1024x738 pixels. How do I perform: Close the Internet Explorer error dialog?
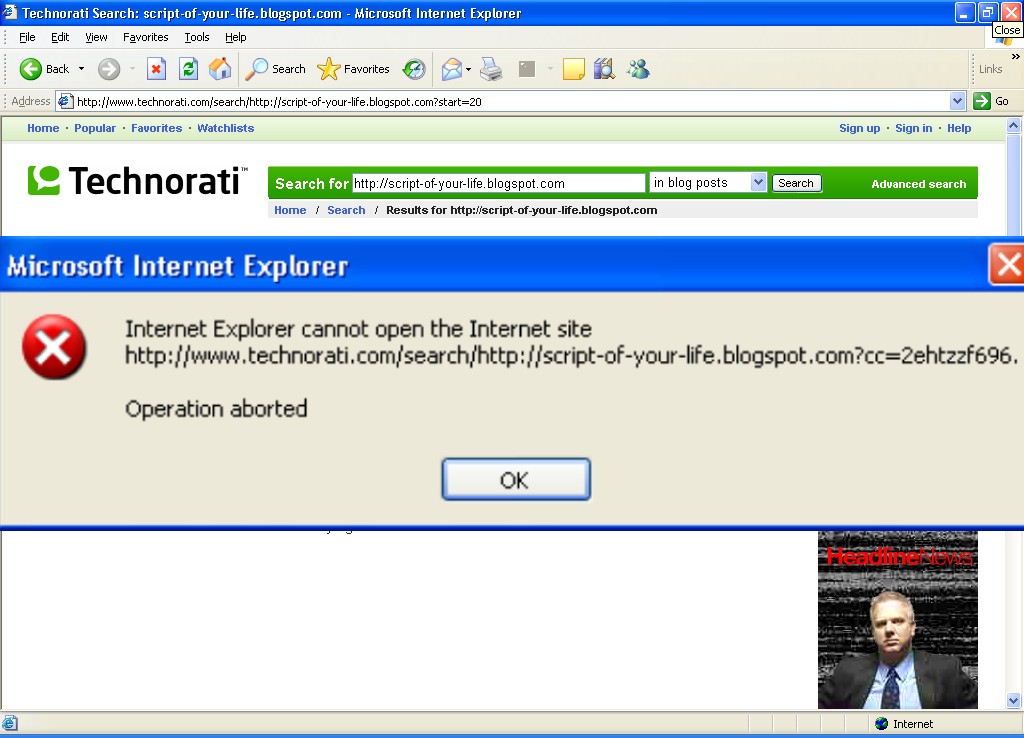pos(1007,265)
